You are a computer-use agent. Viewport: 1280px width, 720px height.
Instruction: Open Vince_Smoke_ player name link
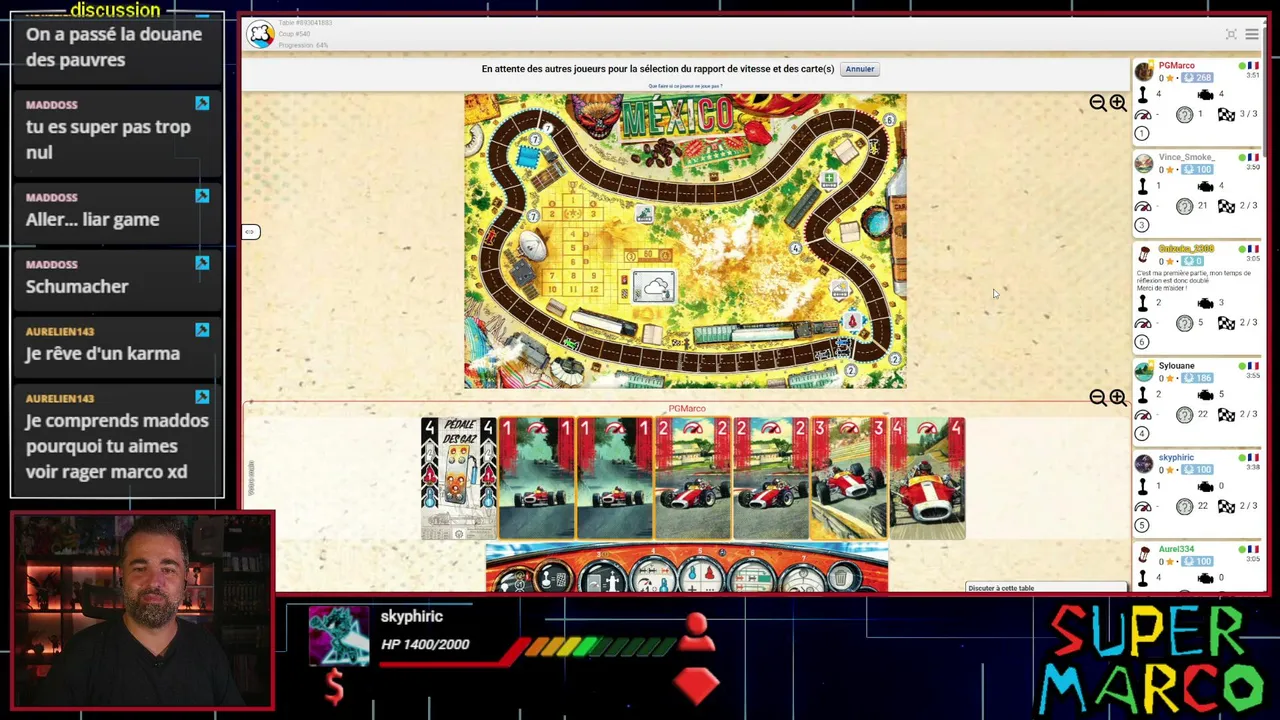[1186, 157]
